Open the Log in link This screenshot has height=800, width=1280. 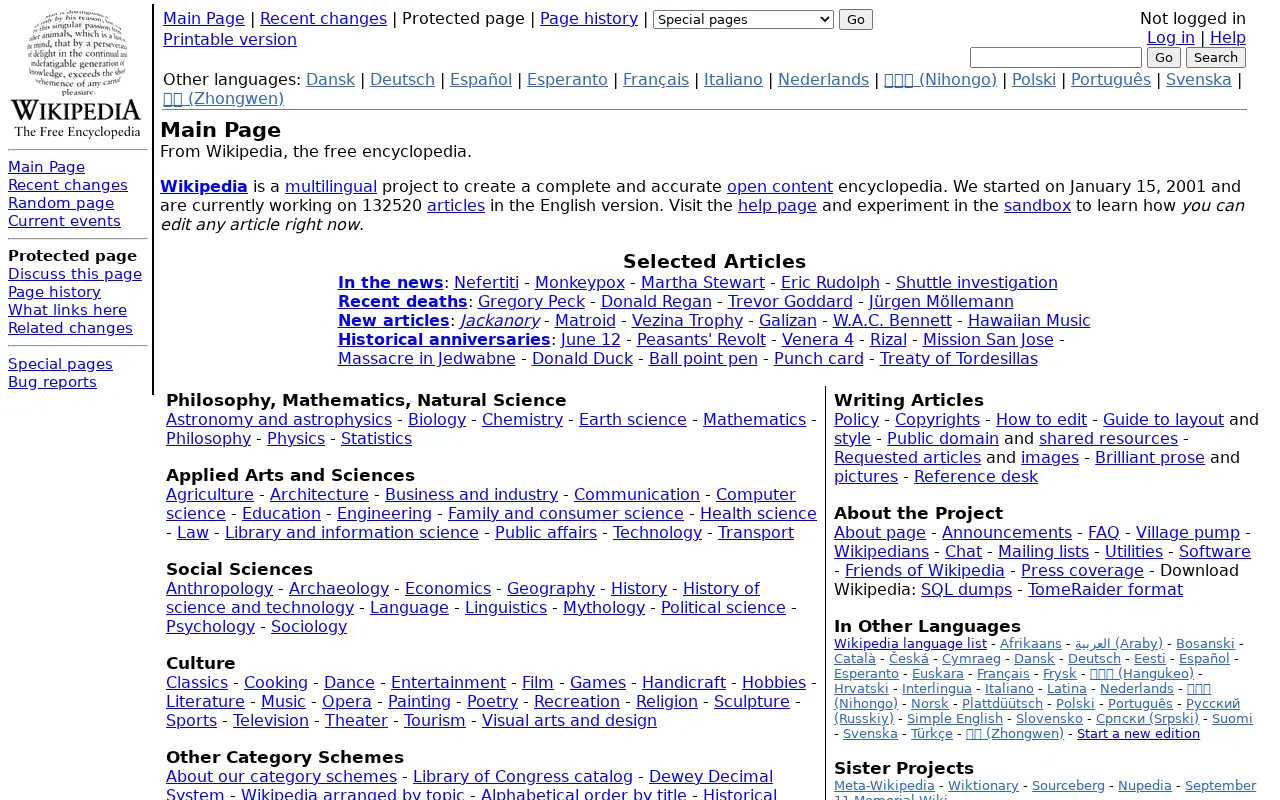tap(1171, 37)
